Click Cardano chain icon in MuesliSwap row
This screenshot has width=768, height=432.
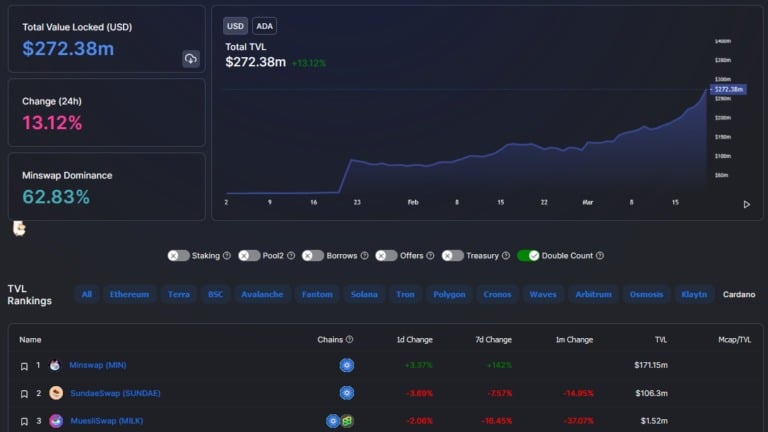(x=333, y=421)
